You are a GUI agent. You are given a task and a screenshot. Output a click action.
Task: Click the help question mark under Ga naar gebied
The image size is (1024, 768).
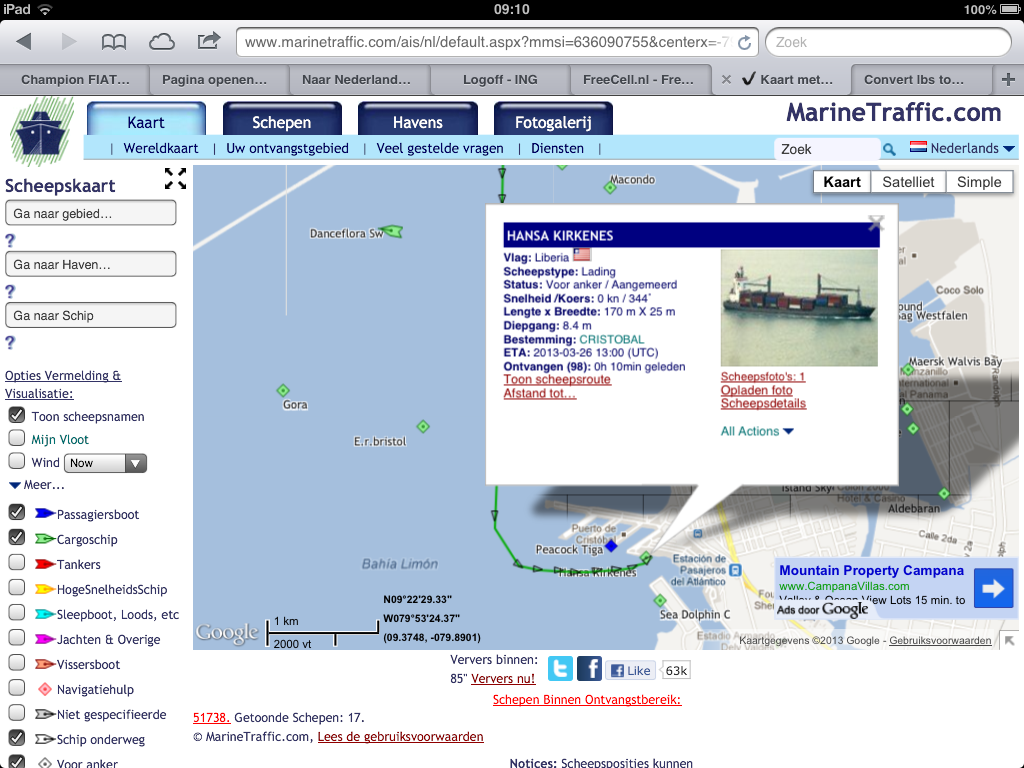click(x=10, y=240)
